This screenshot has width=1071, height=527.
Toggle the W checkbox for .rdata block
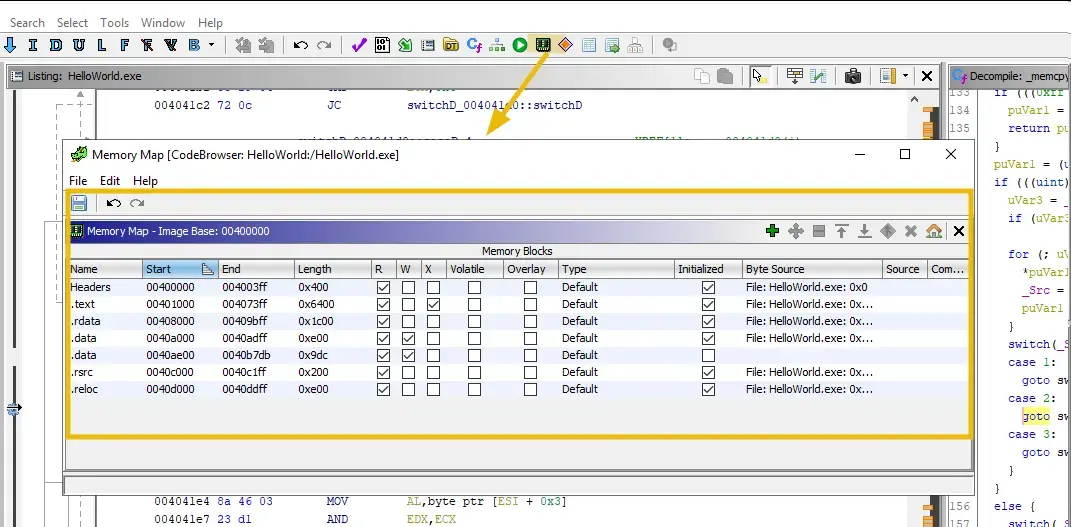408,322
